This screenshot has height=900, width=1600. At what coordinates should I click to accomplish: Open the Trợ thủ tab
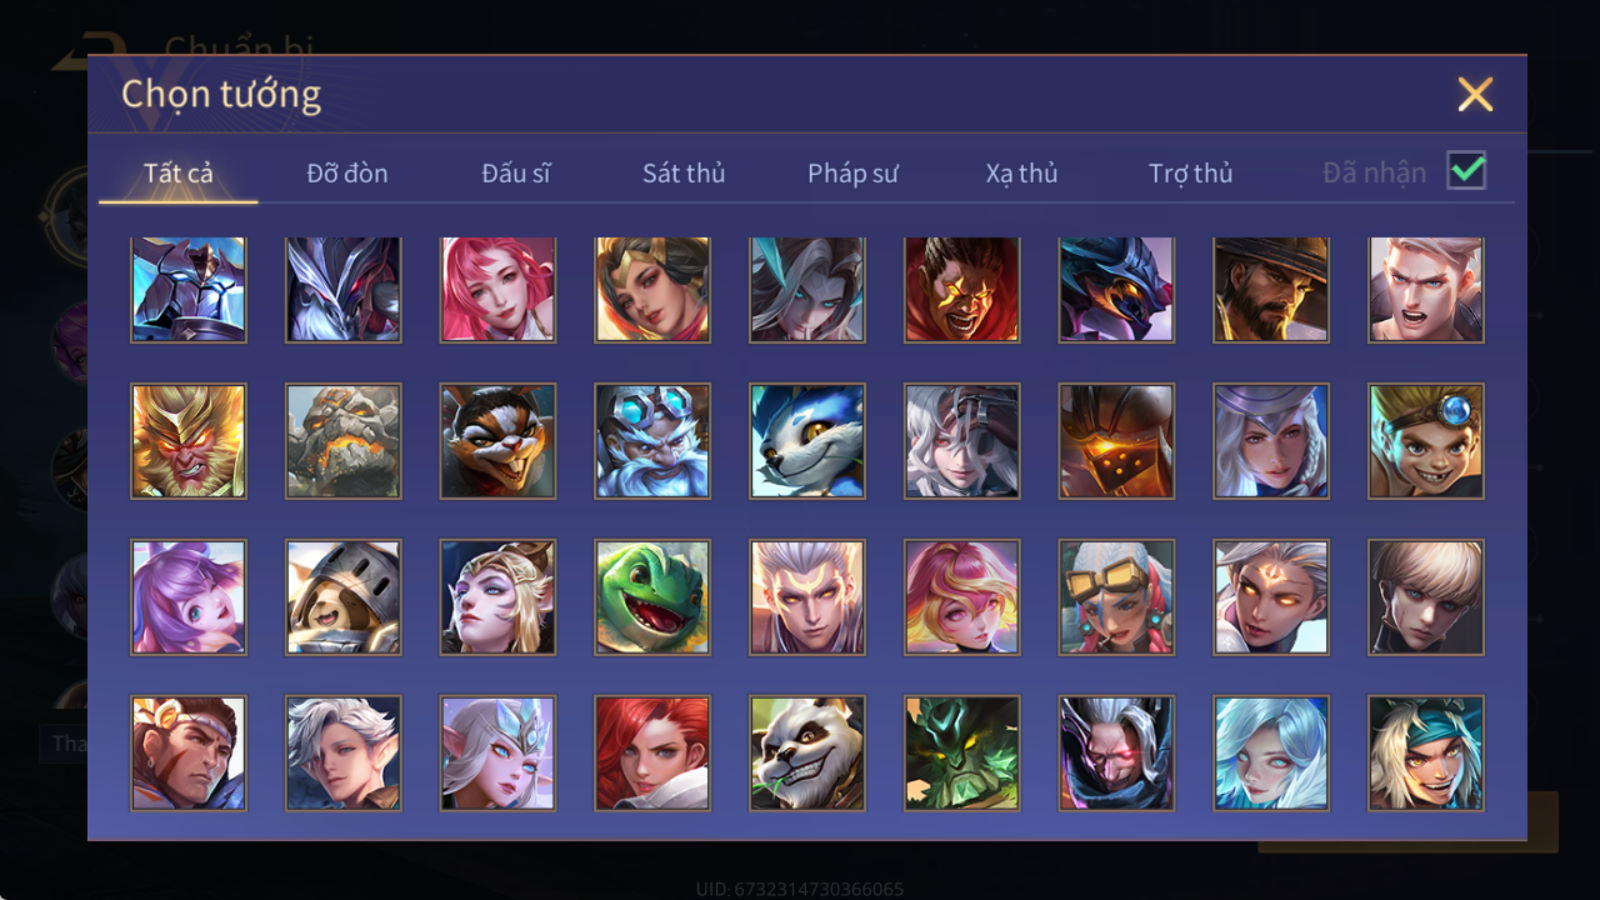(1190, 173)
